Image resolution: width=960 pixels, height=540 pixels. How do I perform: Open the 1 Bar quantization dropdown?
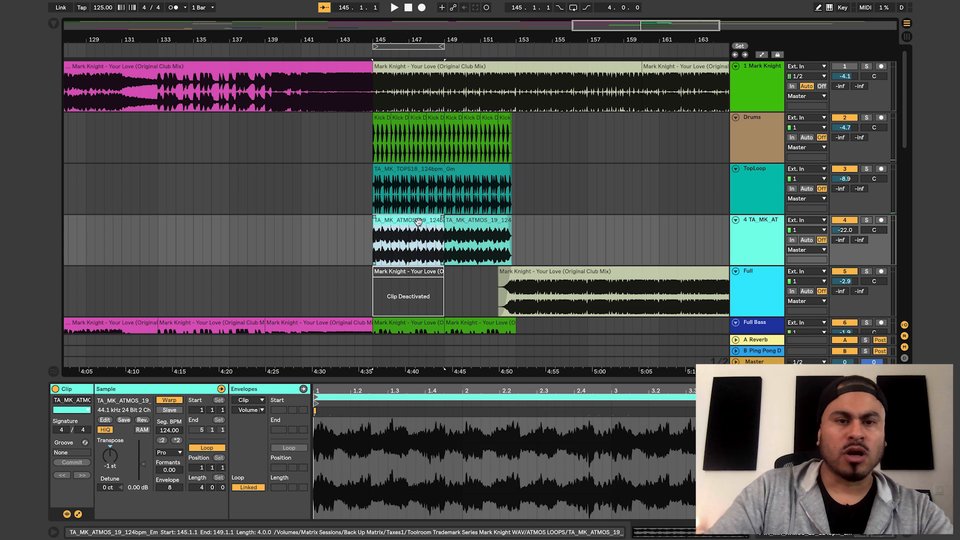[x=203, y=7]
